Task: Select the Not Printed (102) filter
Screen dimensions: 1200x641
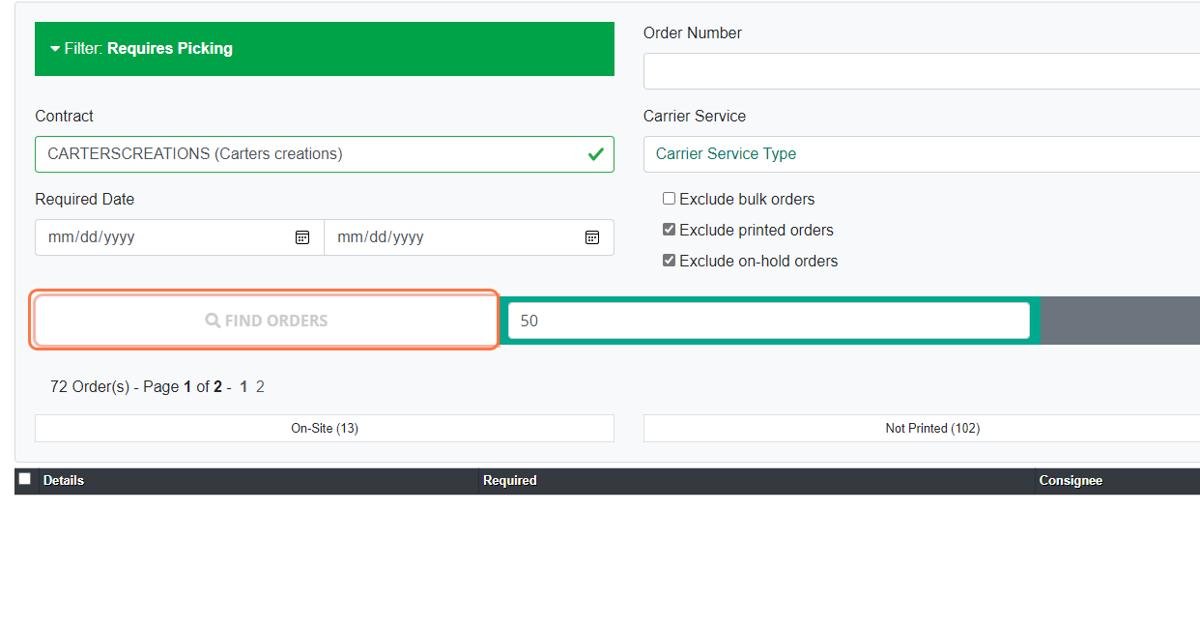Action: pos(921,428)
